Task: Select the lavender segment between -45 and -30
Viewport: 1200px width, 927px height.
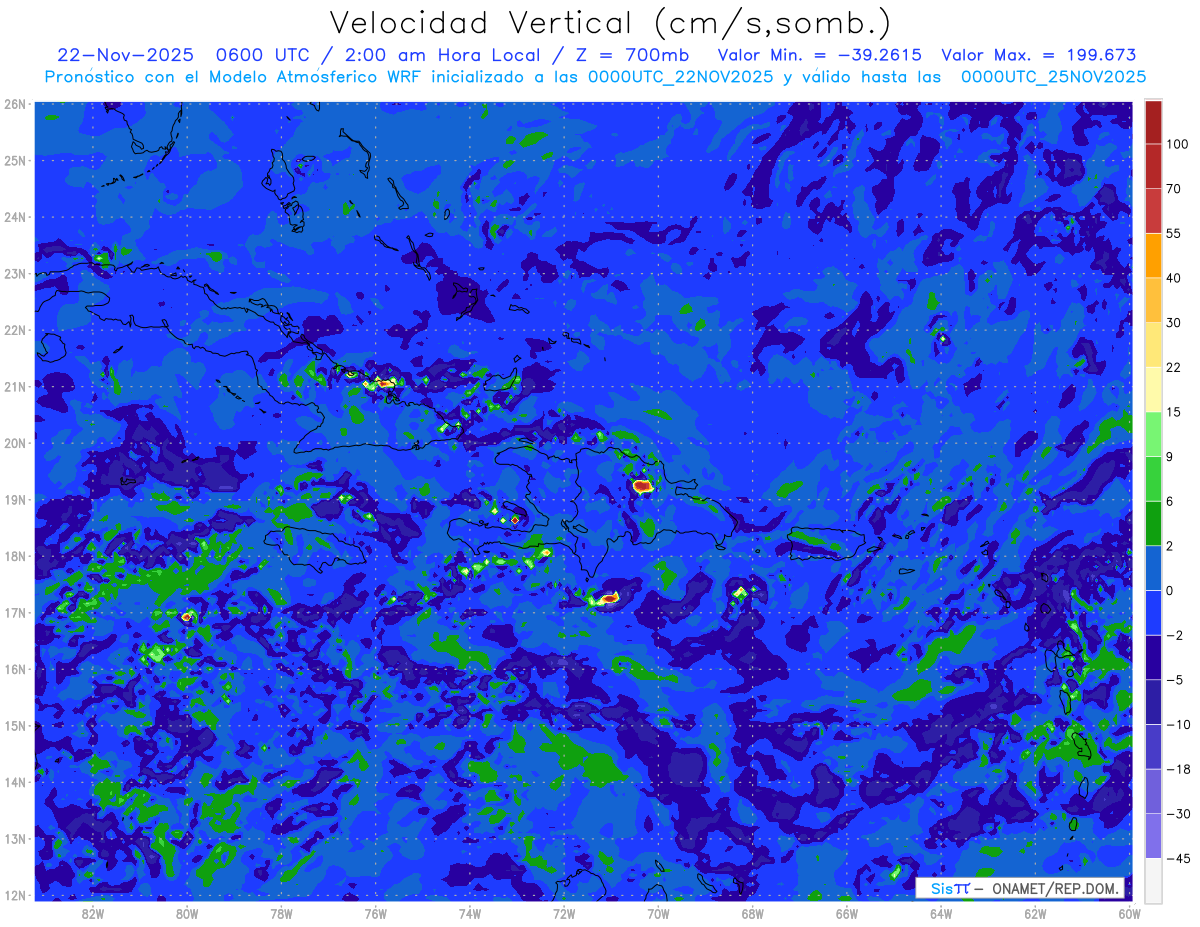Action: pyautogui.click(x=1153, y=835)
